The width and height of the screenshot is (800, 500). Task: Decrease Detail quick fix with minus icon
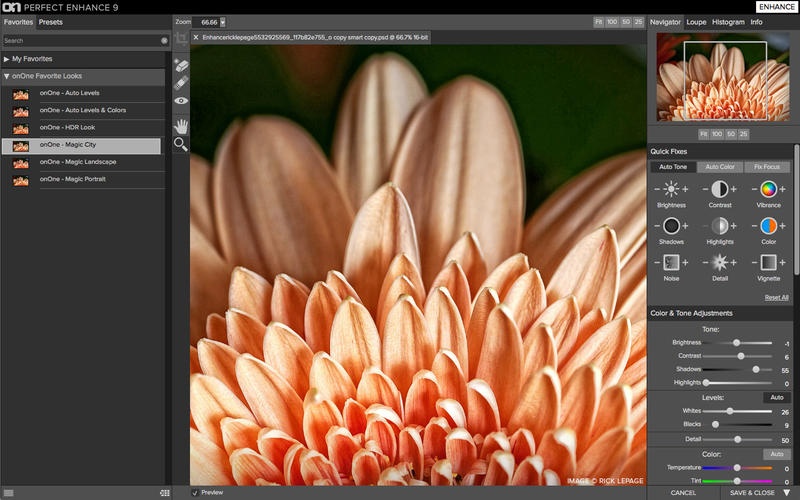706,262
